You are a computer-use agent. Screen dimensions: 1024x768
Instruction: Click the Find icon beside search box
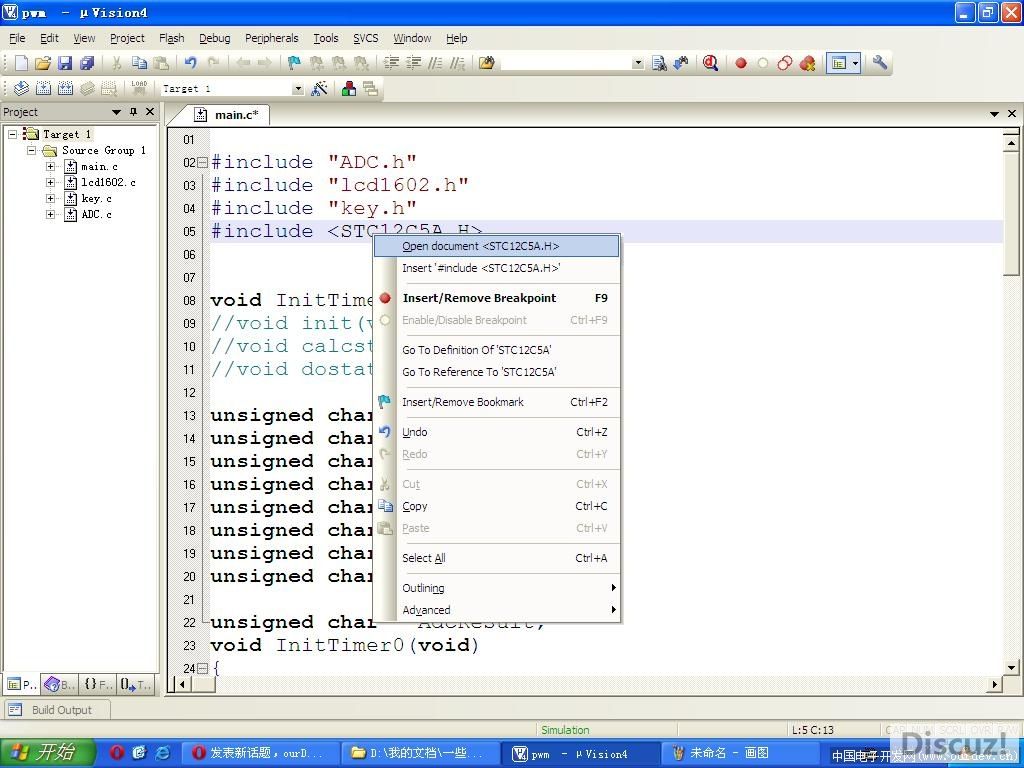659,63
